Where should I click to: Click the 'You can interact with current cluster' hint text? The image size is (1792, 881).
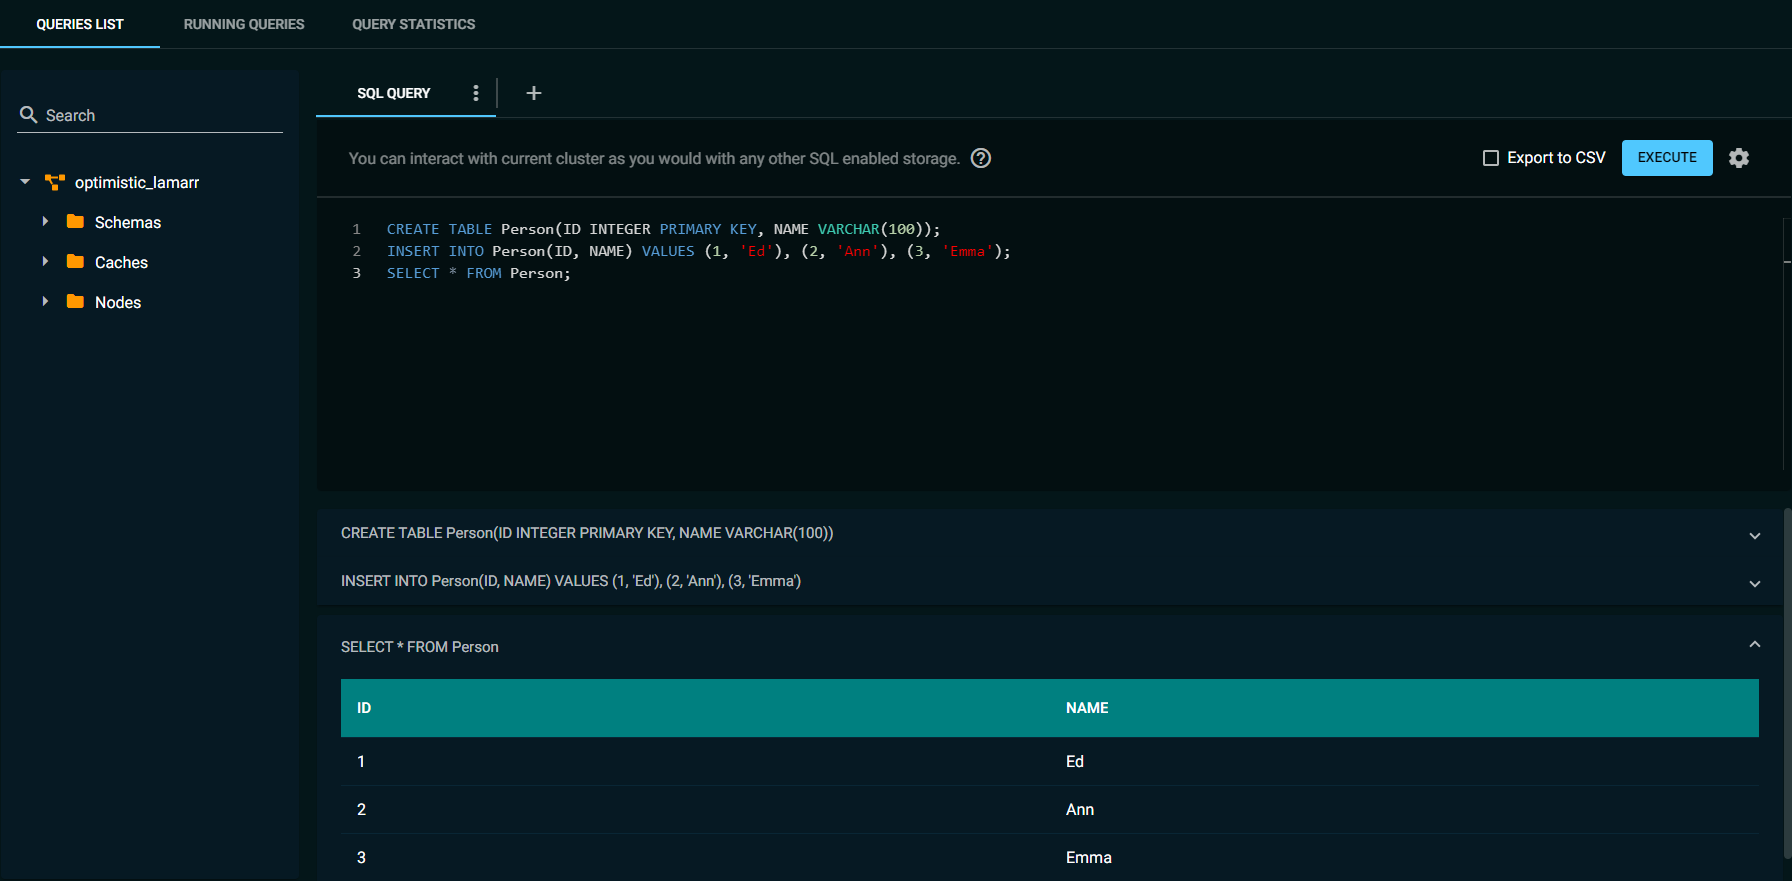654,158
